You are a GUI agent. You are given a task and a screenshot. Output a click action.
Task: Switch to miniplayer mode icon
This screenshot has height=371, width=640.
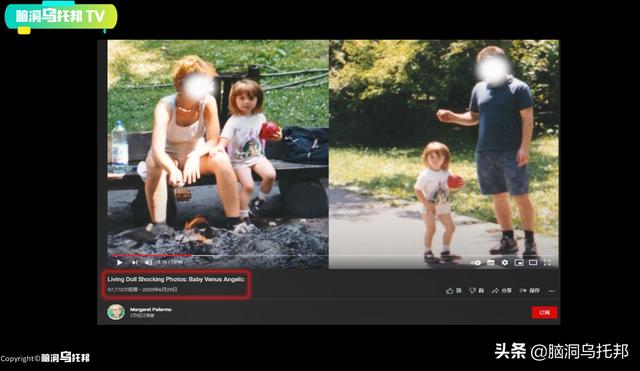coord(519,262)
